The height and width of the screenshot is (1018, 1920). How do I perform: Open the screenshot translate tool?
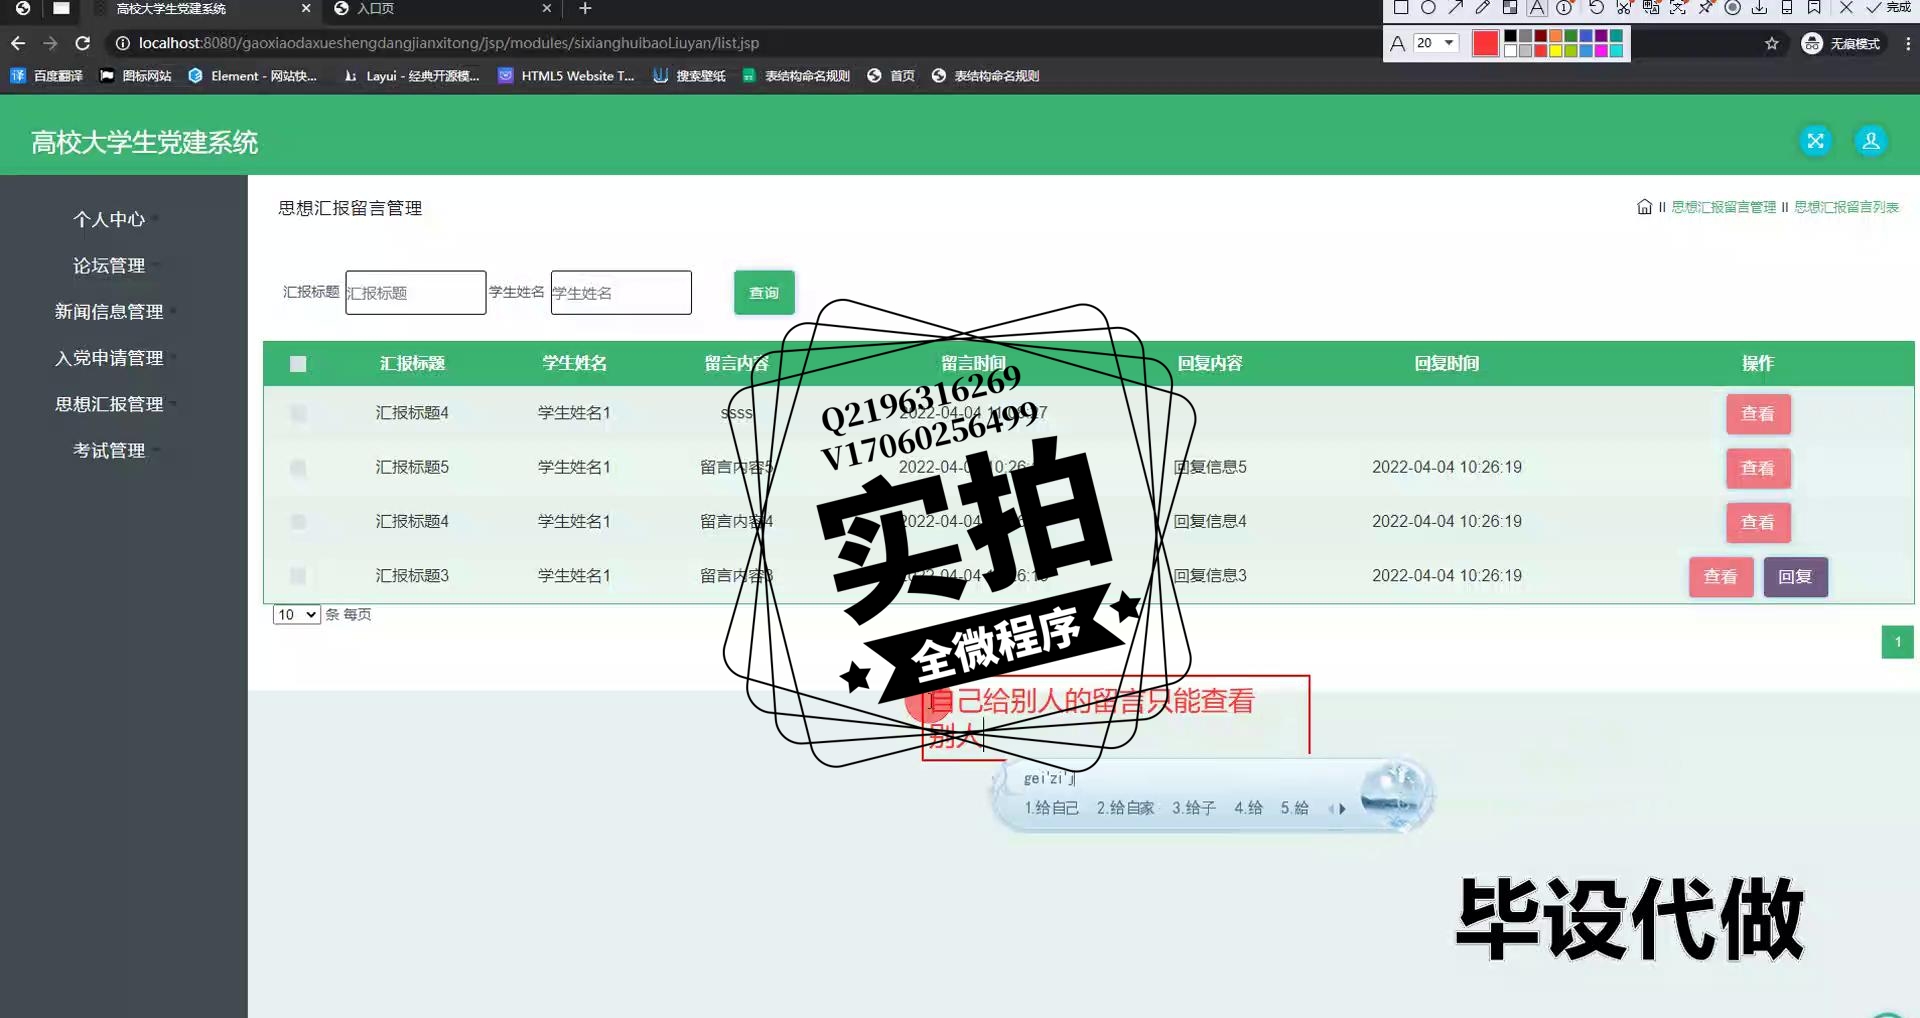point(1651,8)
